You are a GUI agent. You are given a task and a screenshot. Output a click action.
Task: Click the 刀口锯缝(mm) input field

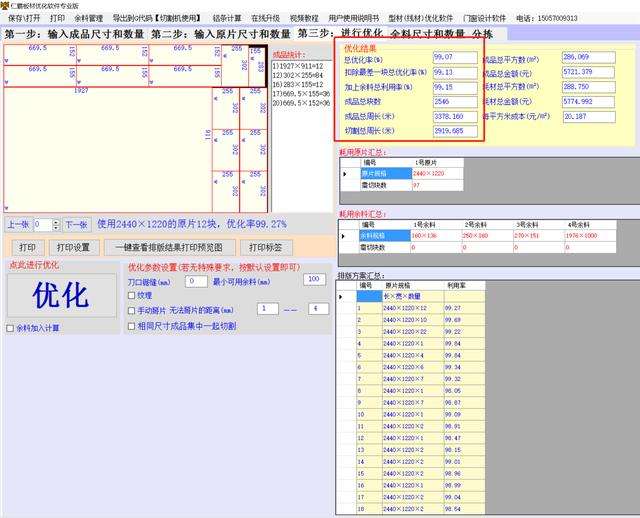tap(196, 281)
